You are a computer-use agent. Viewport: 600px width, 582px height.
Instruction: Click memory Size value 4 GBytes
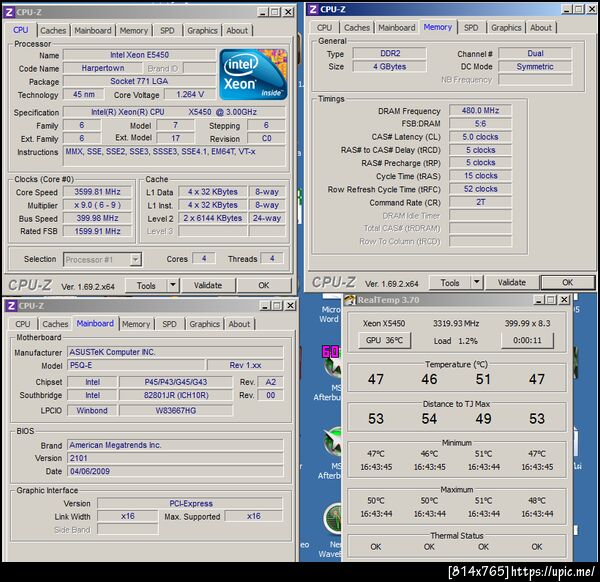[x=390, y=67]
